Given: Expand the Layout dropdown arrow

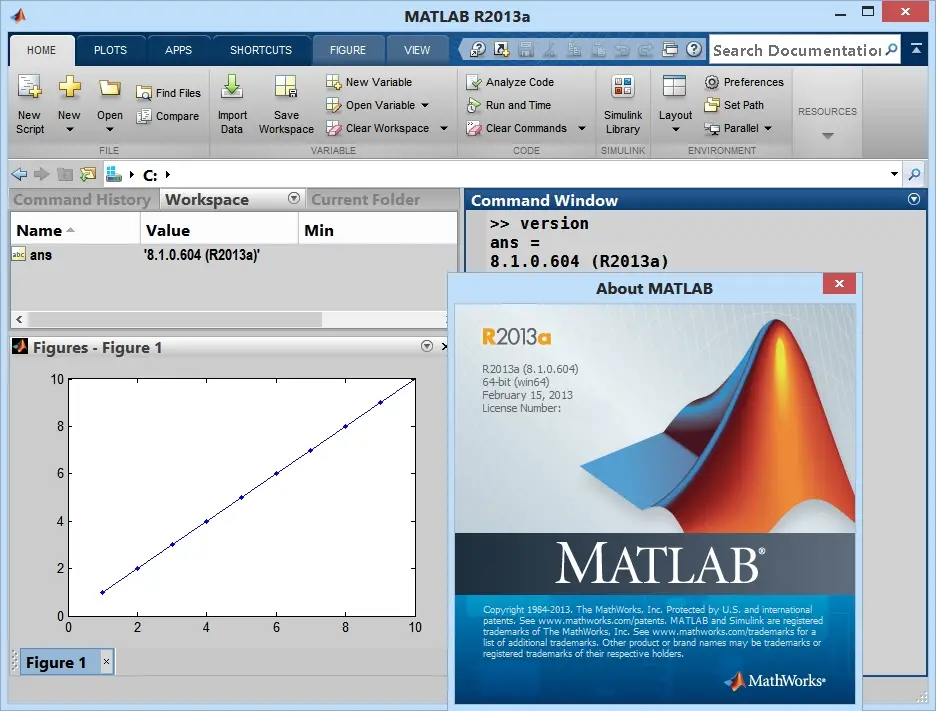Looking at the screenshot, I should tap(675, 130).
